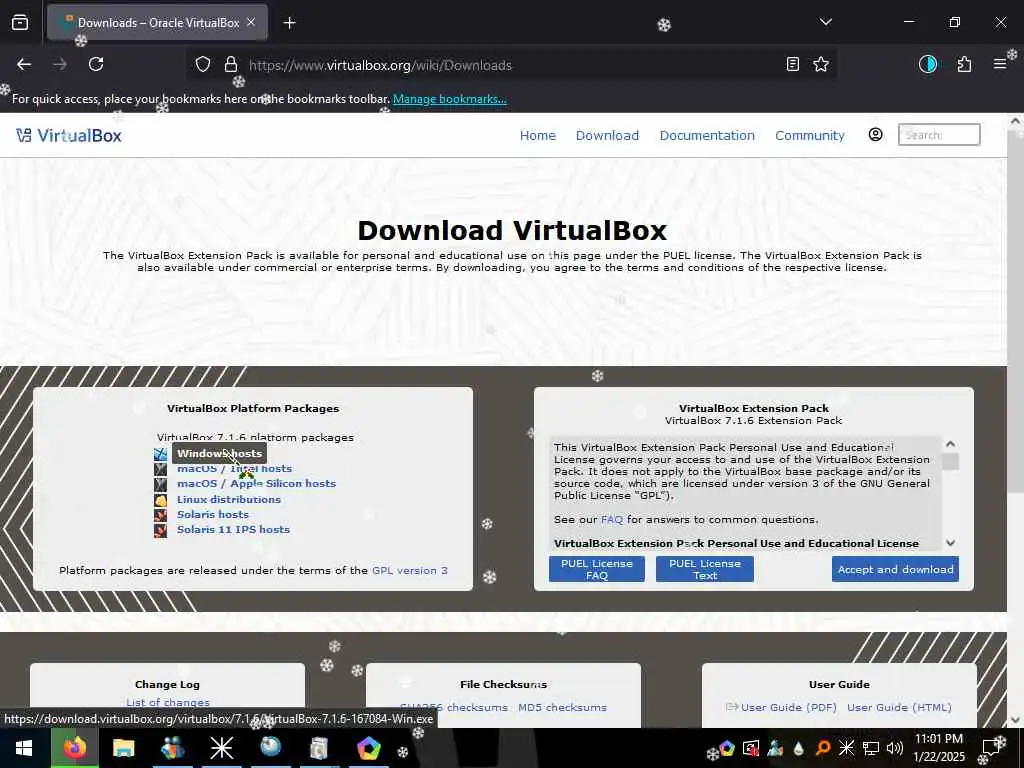Screen dimensions: 1024x768
Task: Open the Firefox application menu (hamburger)
Action: pos(999,64)
